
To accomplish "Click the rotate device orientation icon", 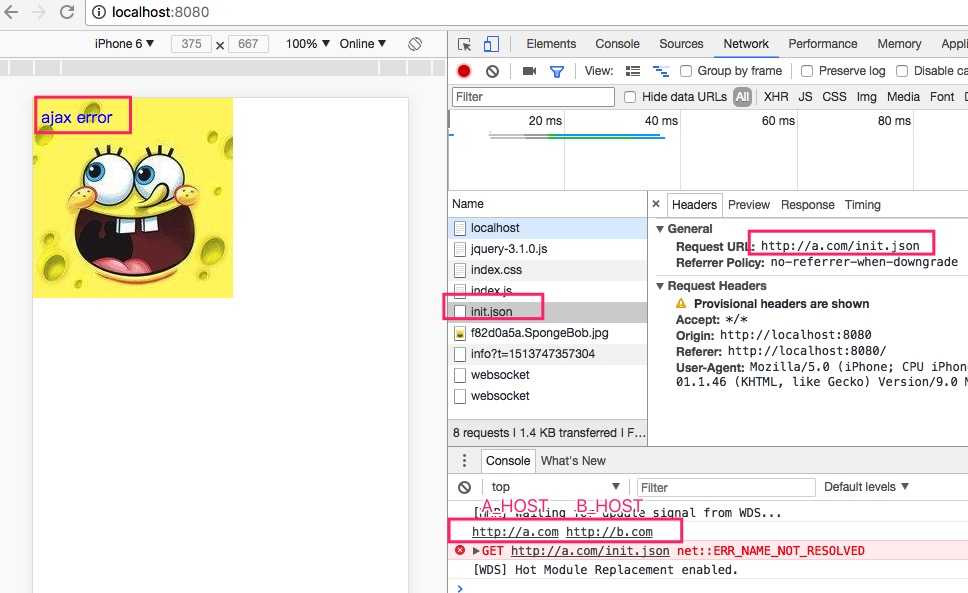I will pyautogui.click(x=415, y=44).
